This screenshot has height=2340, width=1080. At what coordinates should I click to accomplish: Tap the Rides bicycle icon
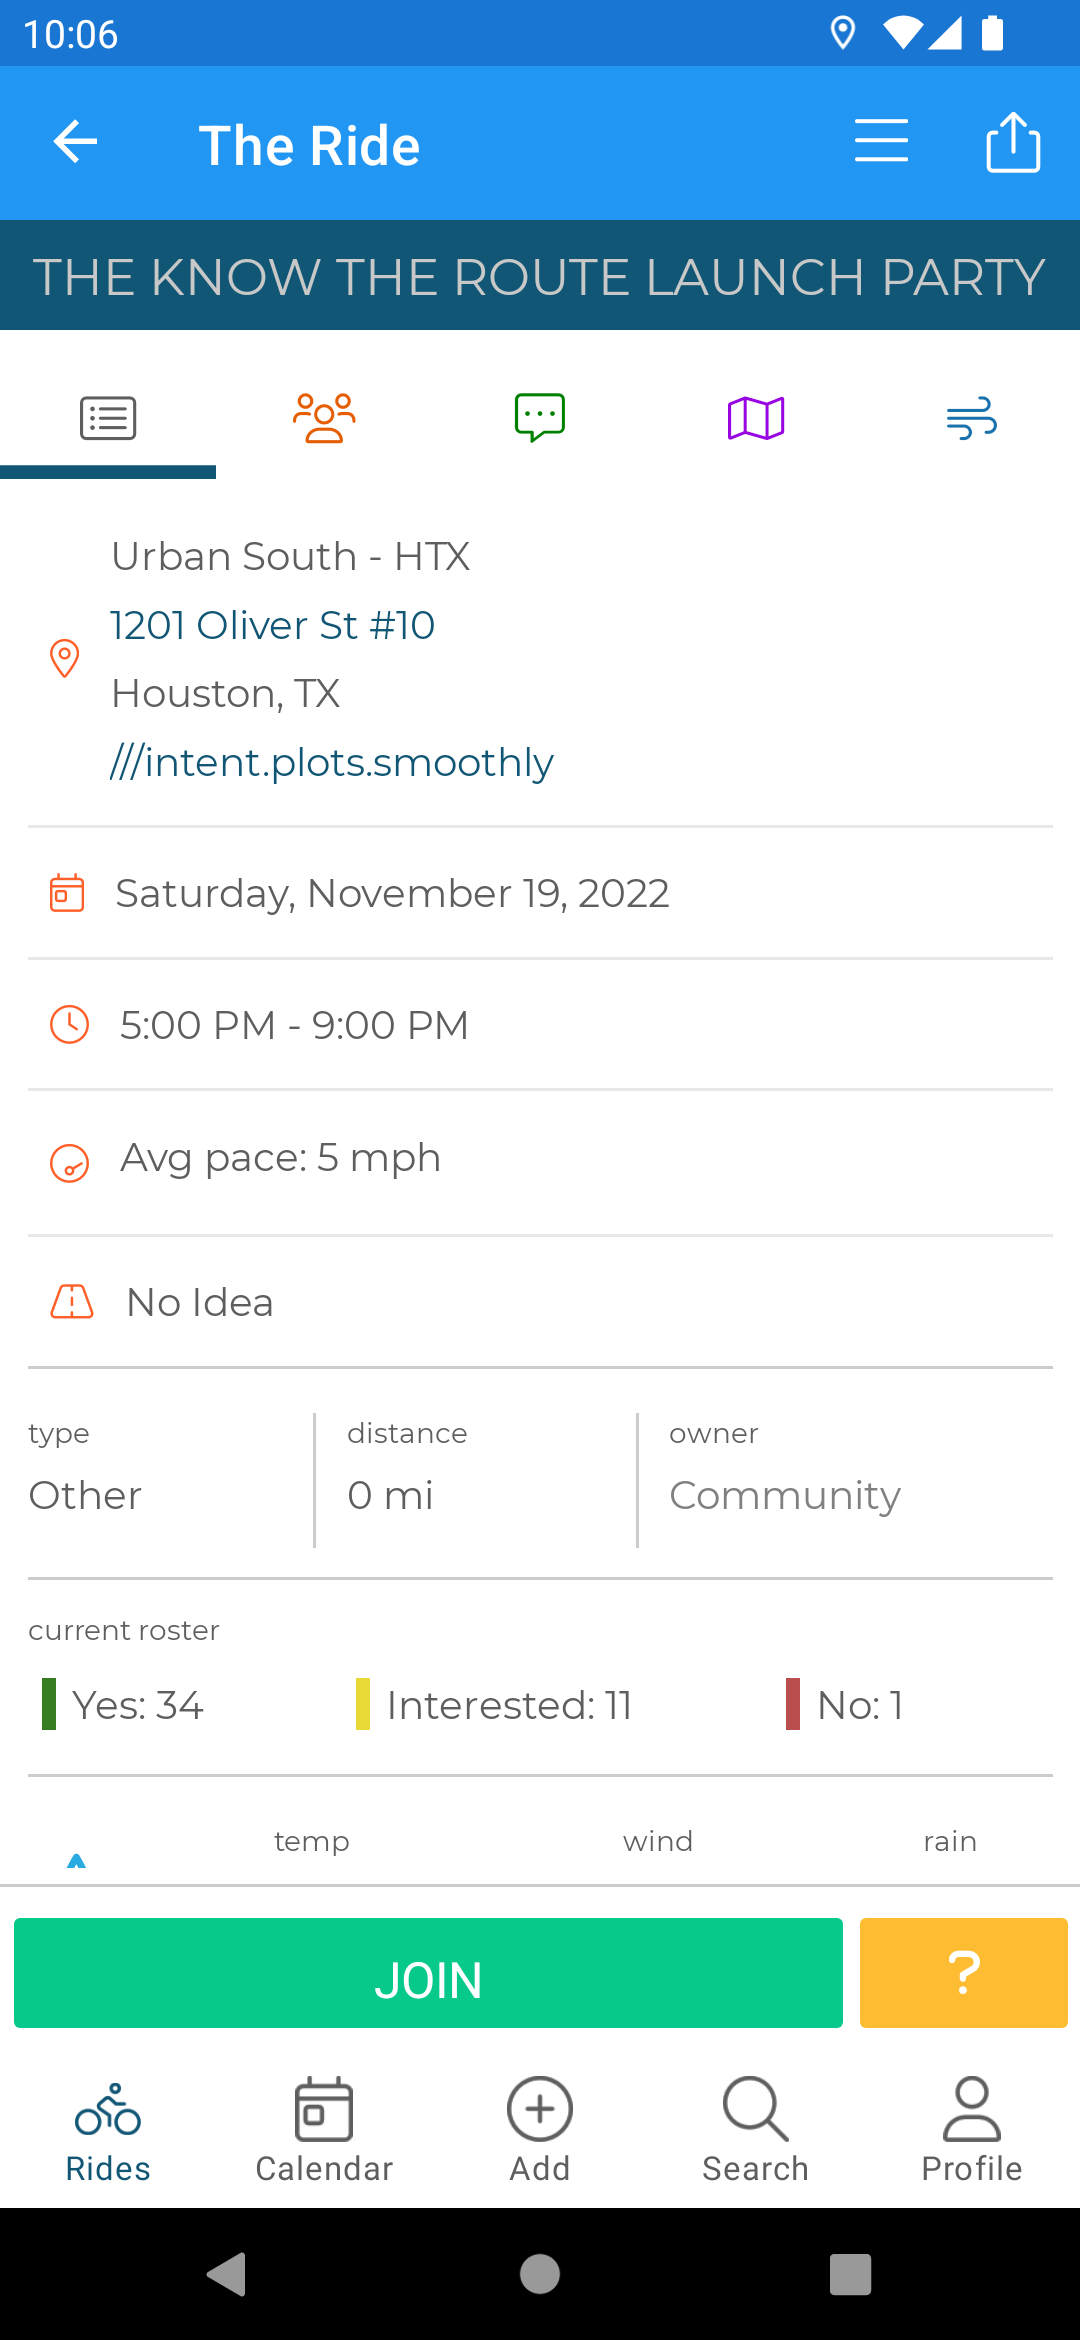108,2110
